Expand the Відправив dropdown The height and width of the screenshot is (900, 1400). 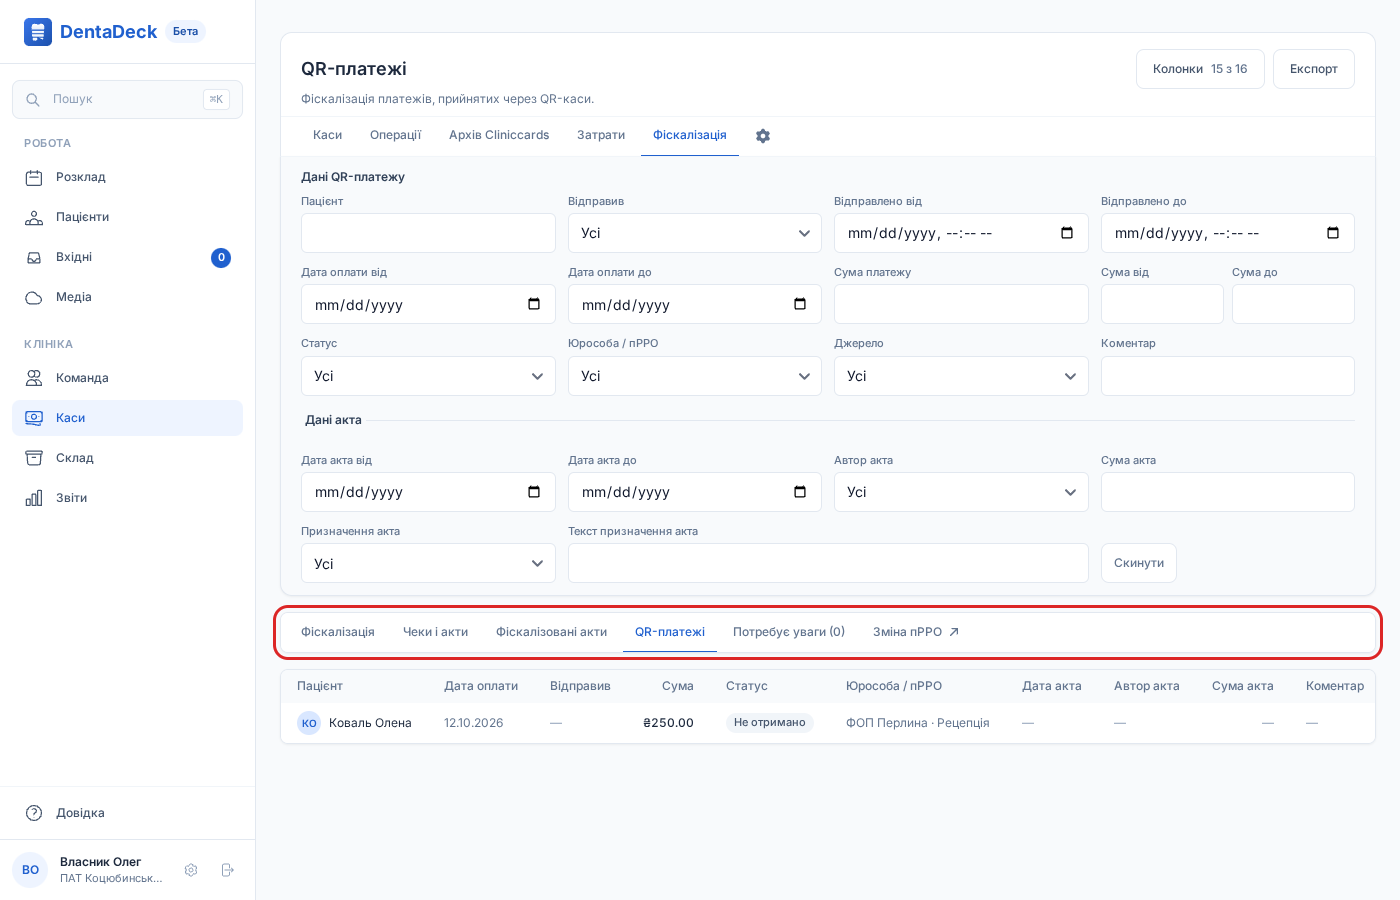click(x=695, y=233)
